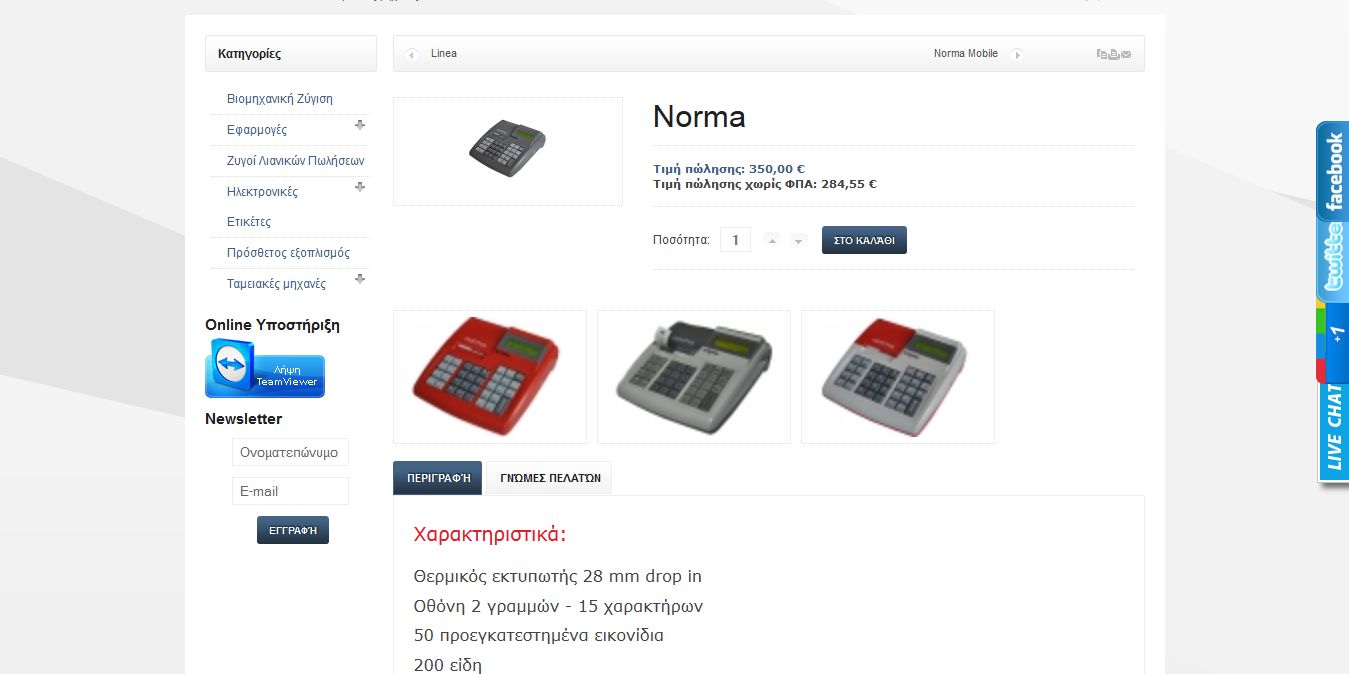Go to next product Norma Mobile arrow
Viewport: 1349px width, 674px height.
click(1016, 54)
